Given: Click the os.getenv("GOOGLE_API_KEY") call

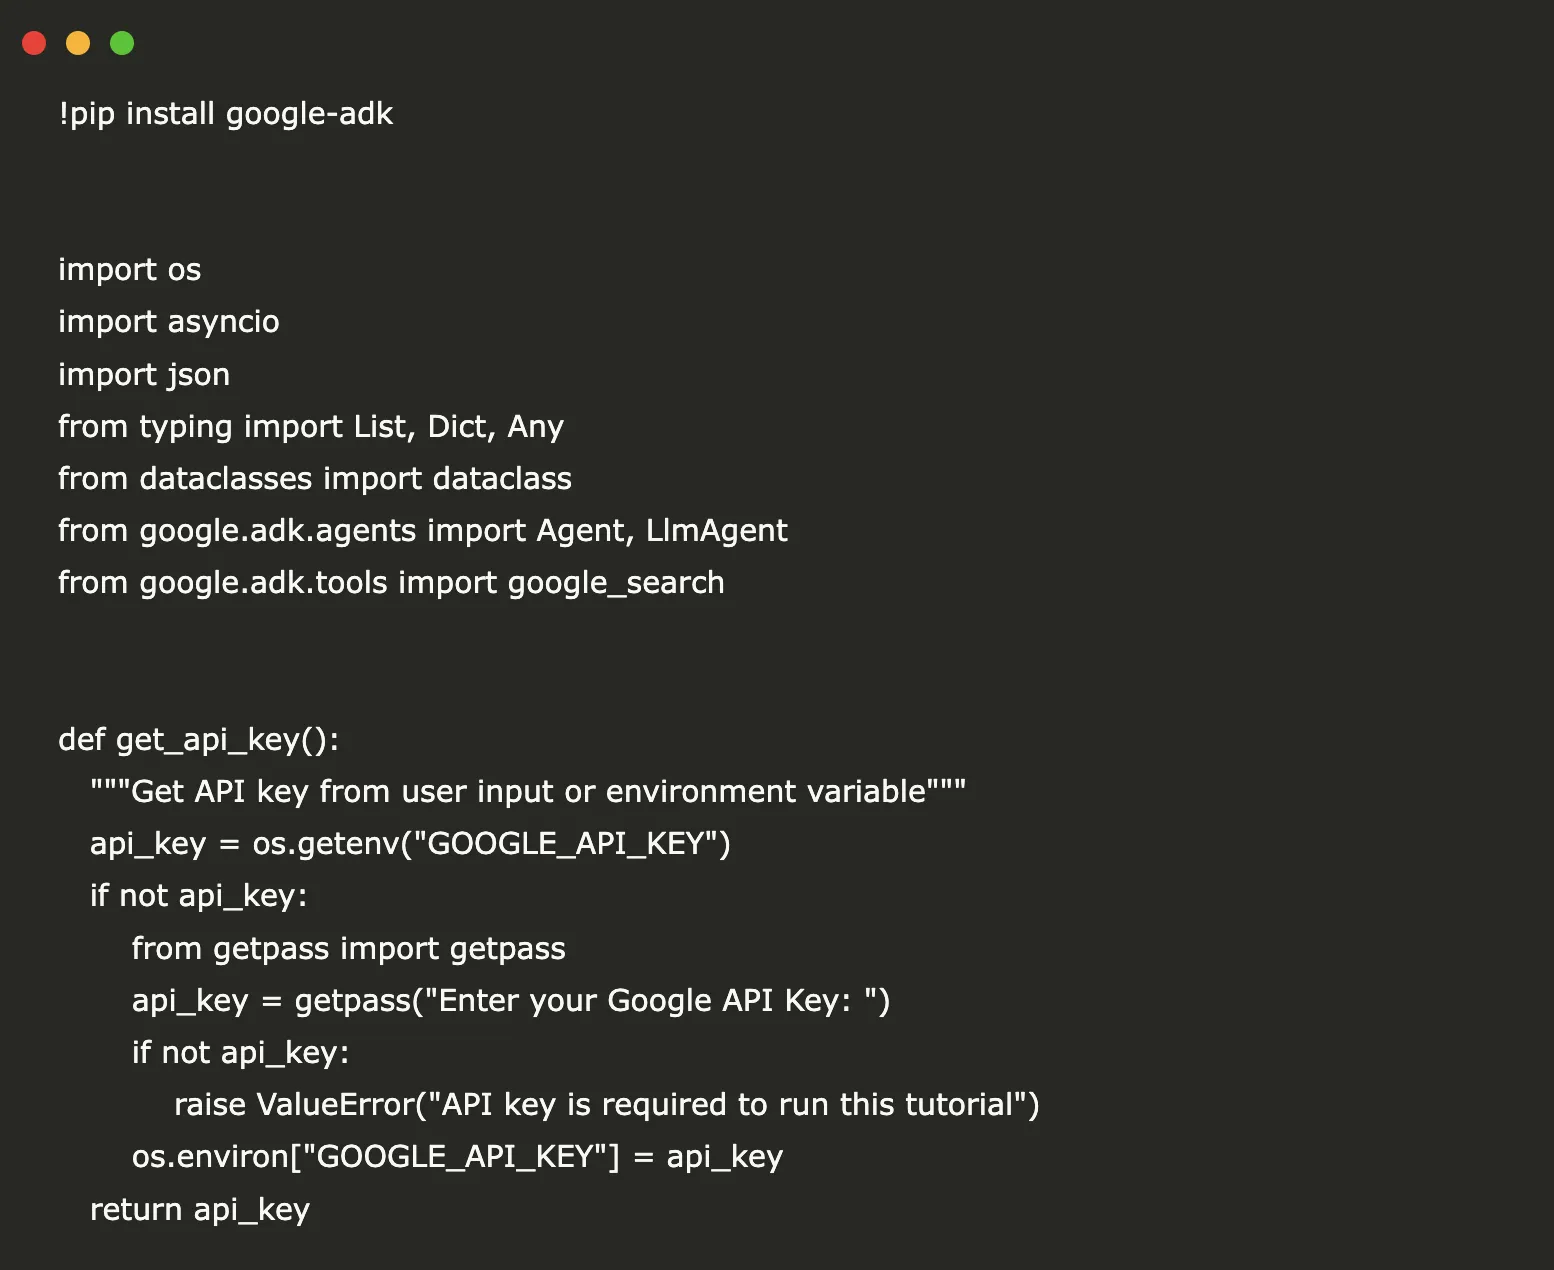Looking at the screenshot, I should (x=491, y=844).
